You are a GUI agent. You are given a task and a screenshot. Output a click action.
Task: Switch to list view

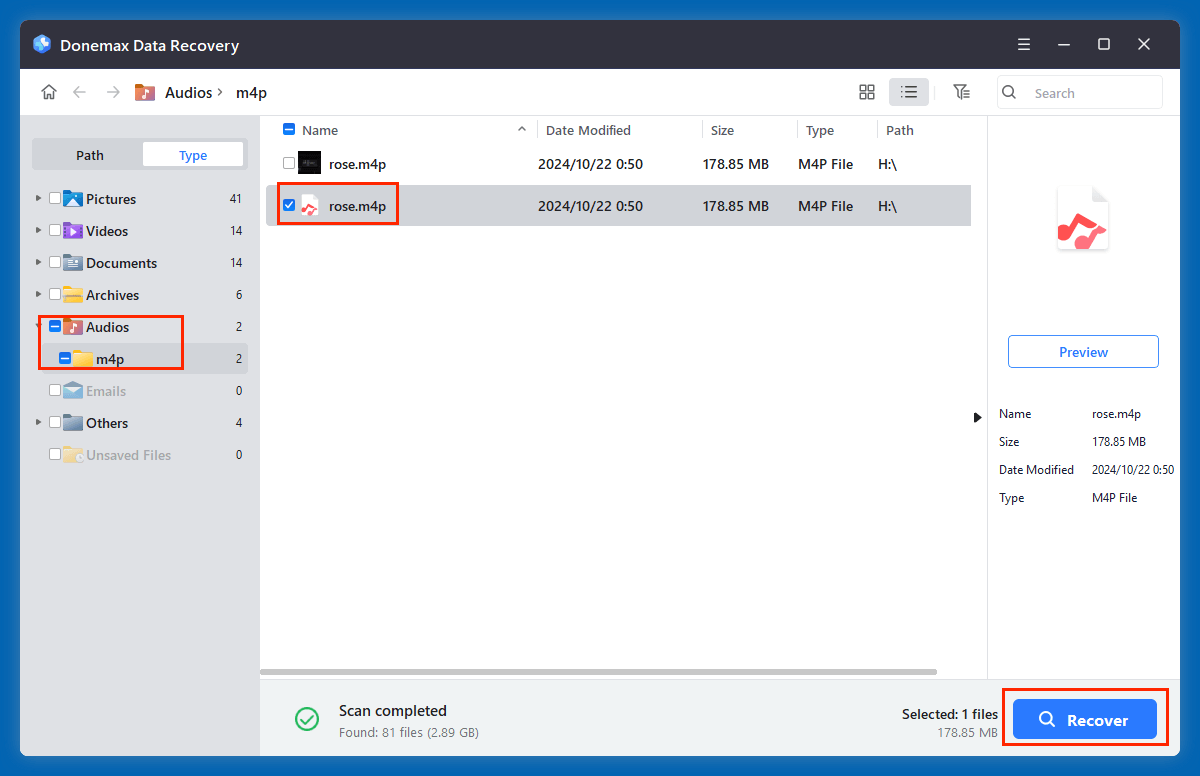point(908,92)
